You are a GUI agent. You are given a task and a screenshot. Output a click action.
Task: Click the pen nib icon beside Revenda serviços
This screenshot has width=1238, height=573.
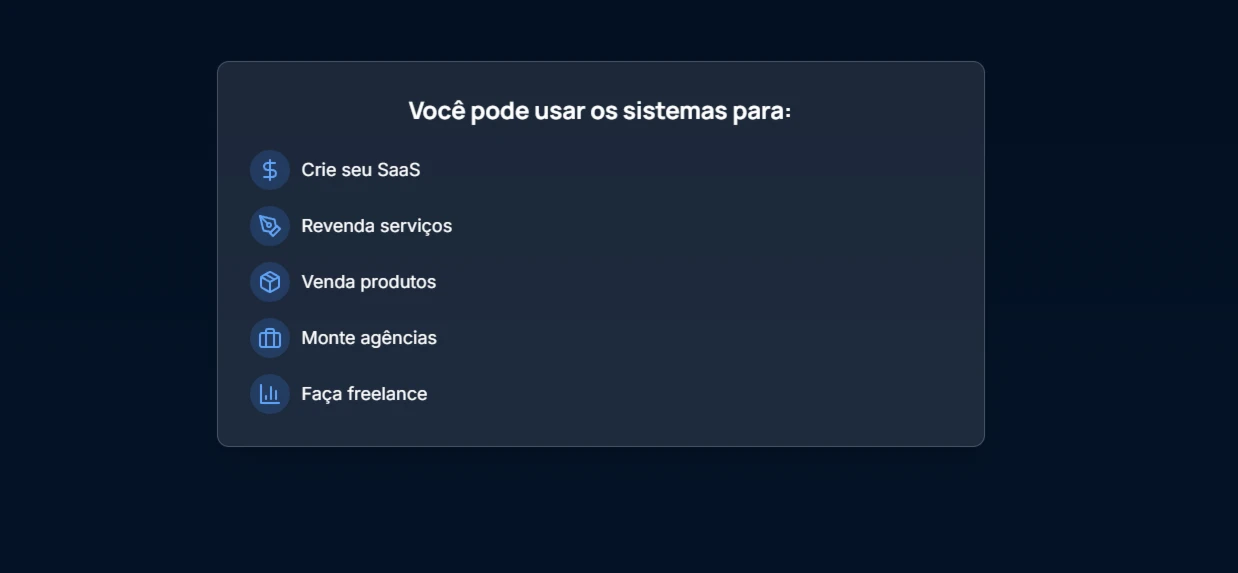click(270, 226)
